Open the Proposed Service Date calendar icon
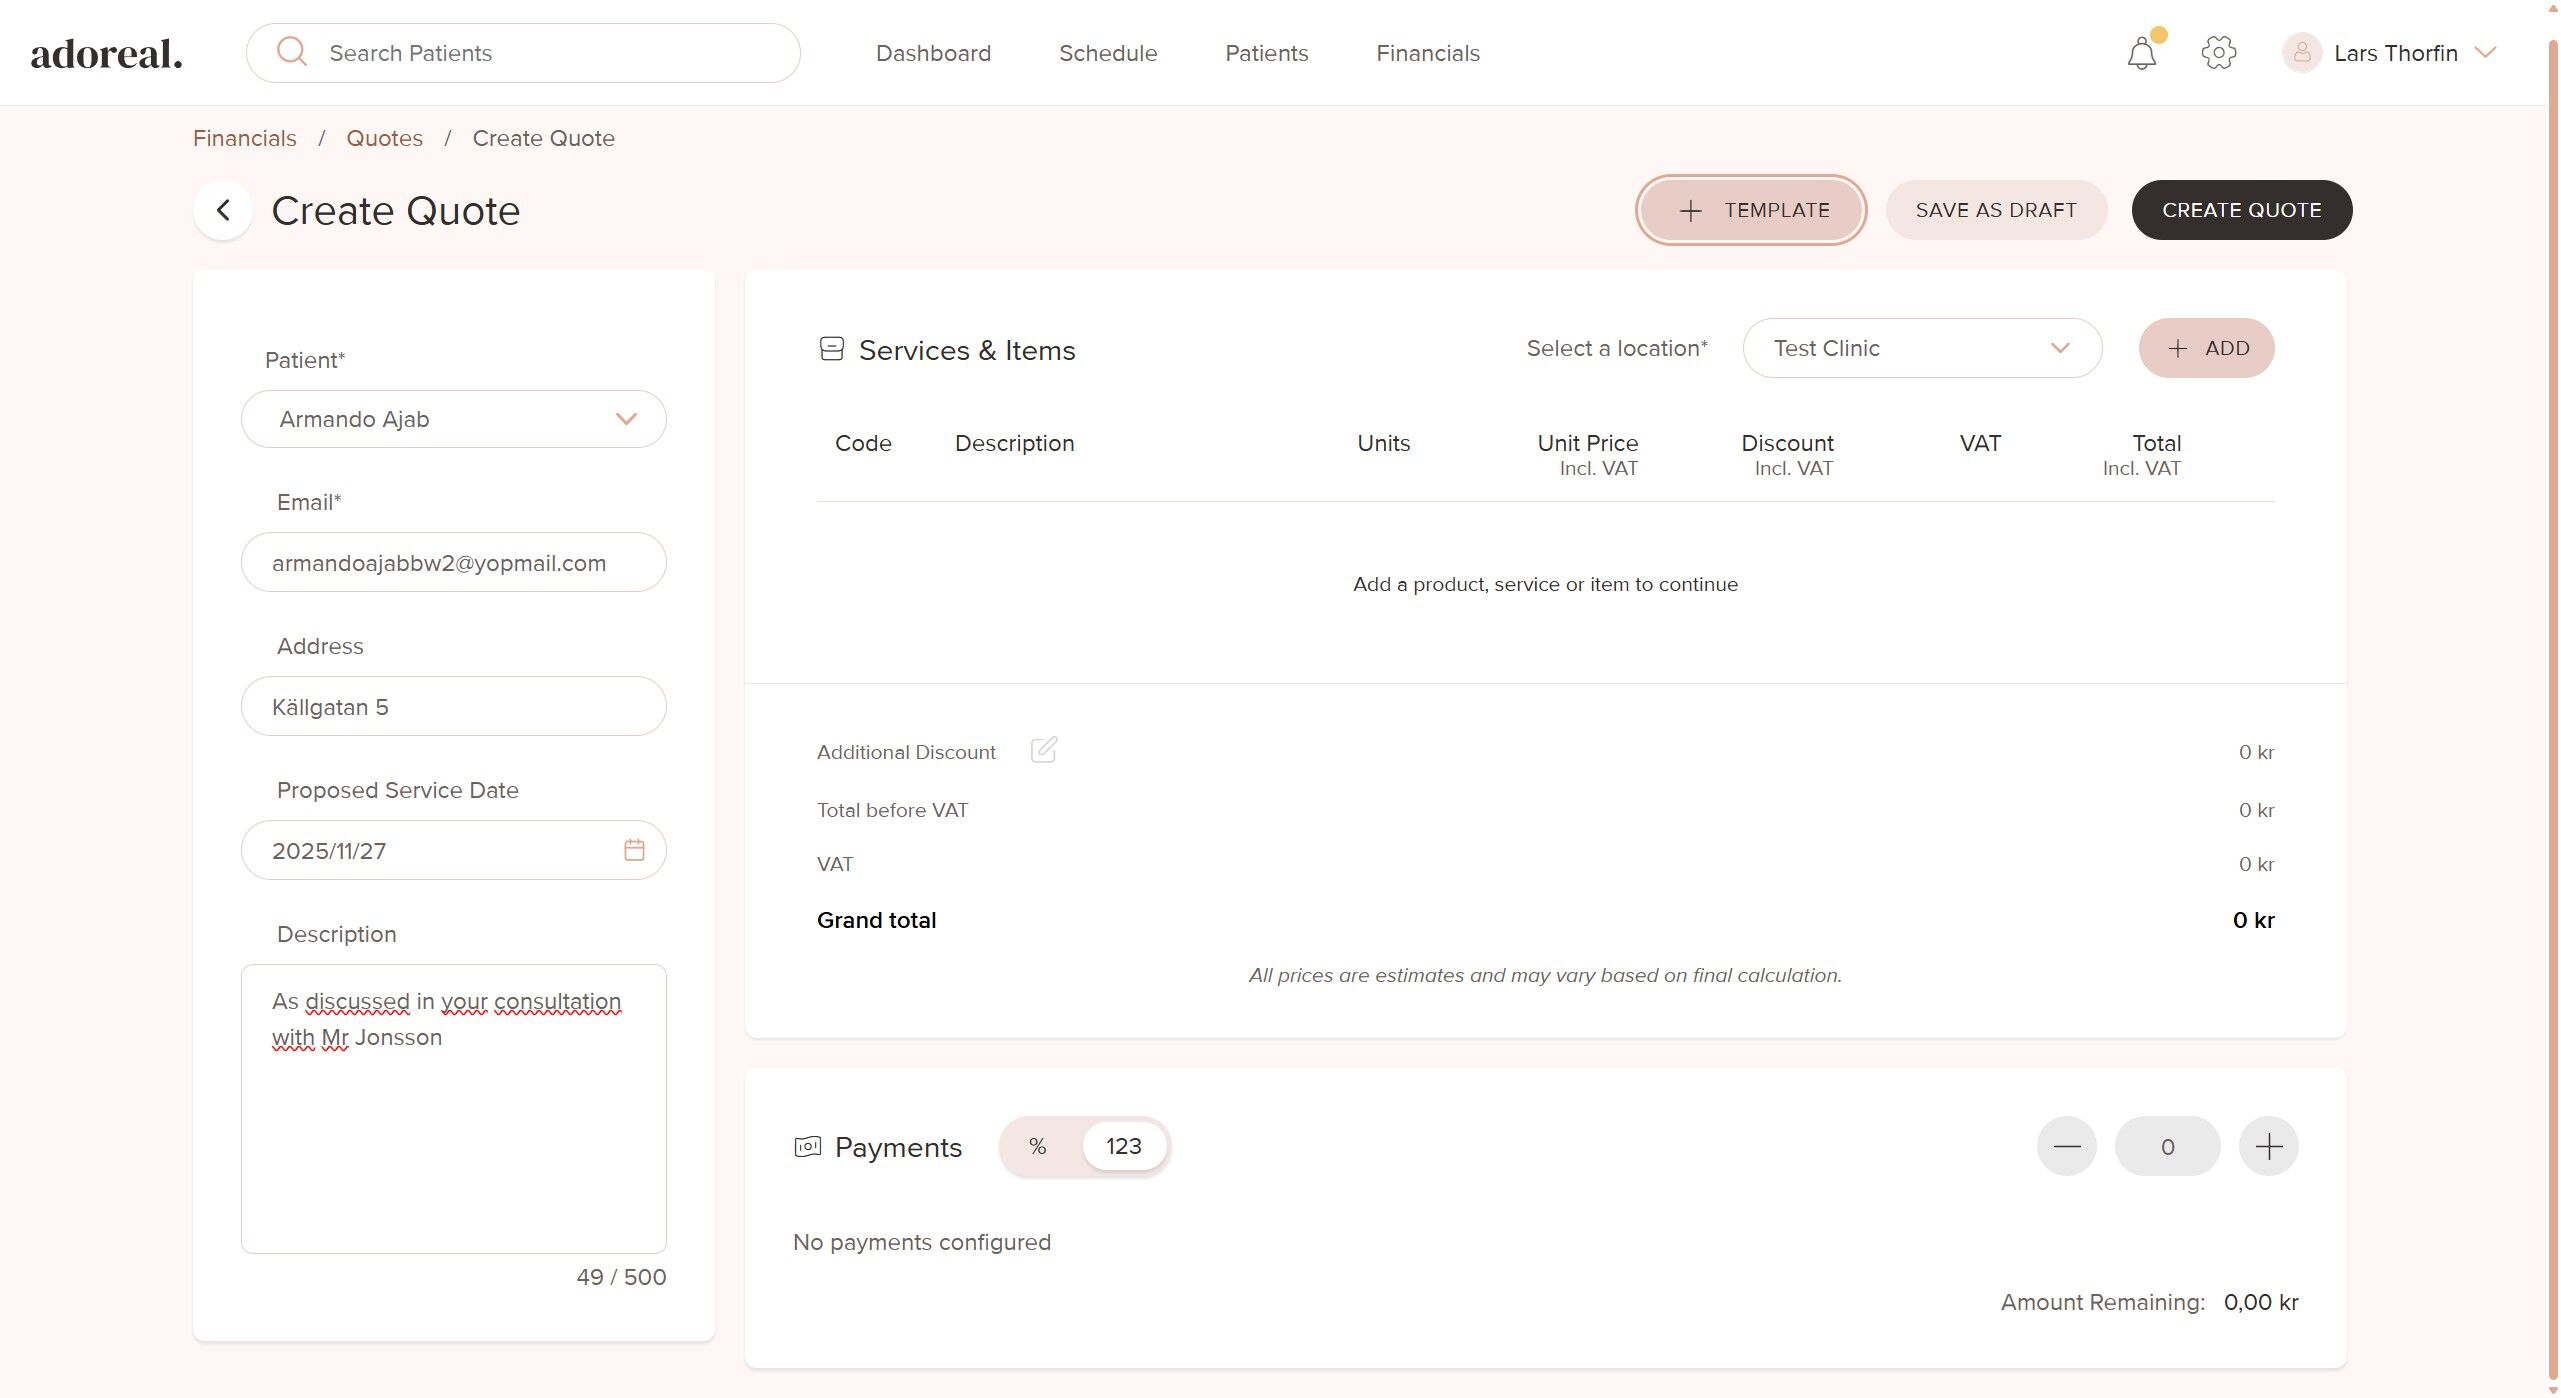The height and width of the screenshot is (1398, 2561). tap(634, 850)
